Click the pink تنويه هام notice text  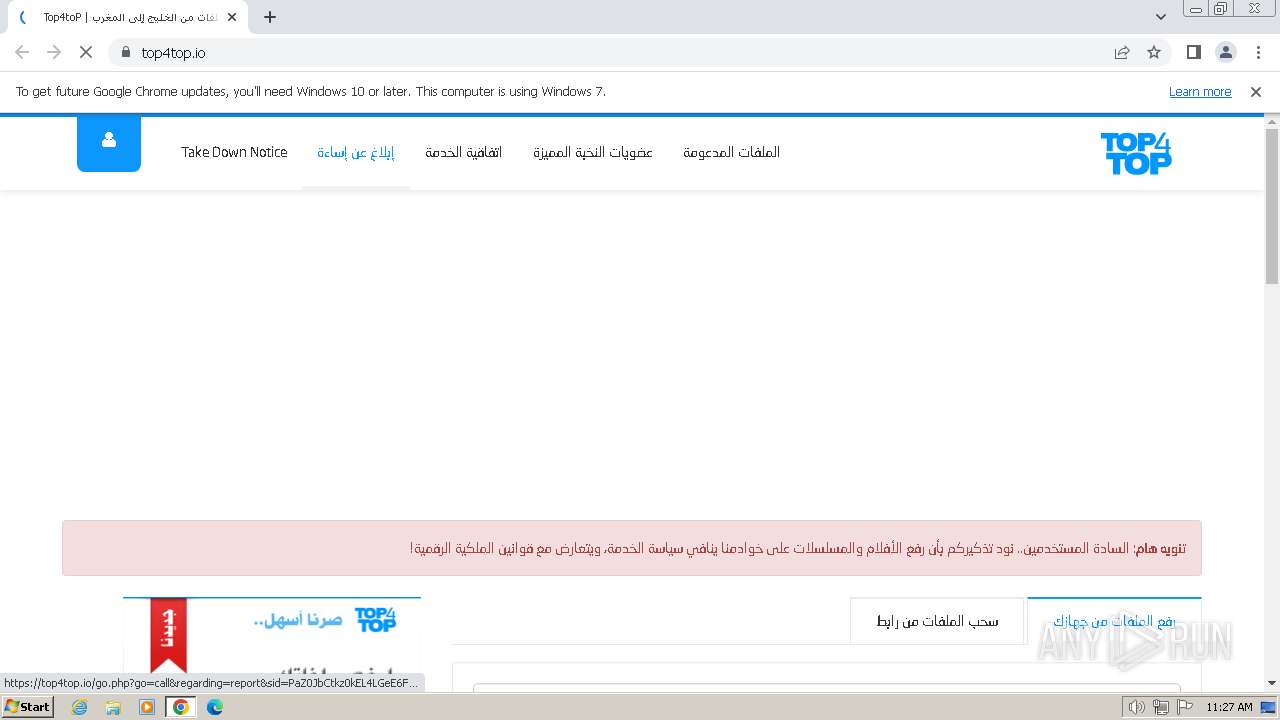[798, 548]
